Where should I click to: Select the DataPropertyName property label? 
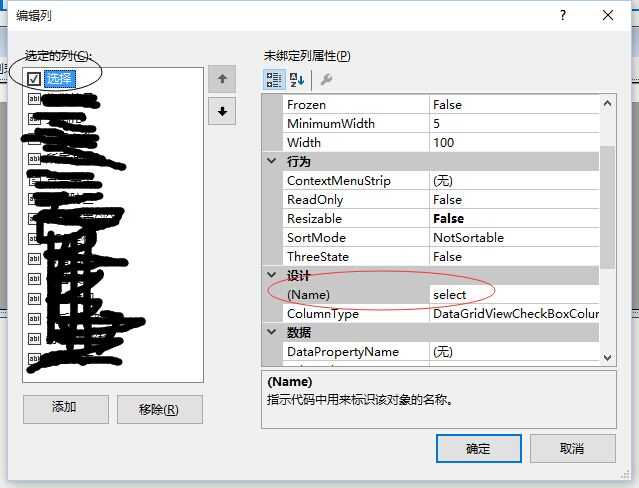click(343, 351)
